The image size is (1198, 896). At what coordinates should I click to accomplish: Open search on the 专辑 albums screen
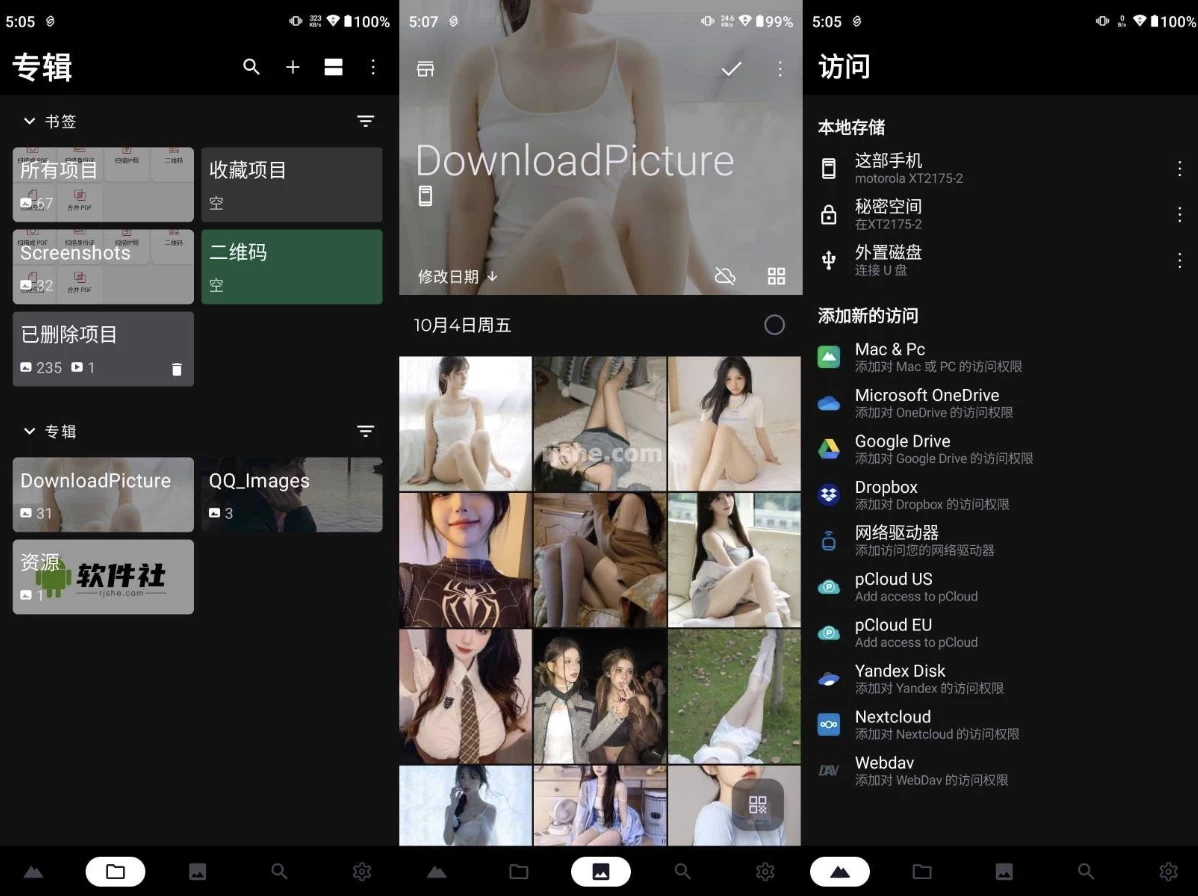tap(251, 67)
